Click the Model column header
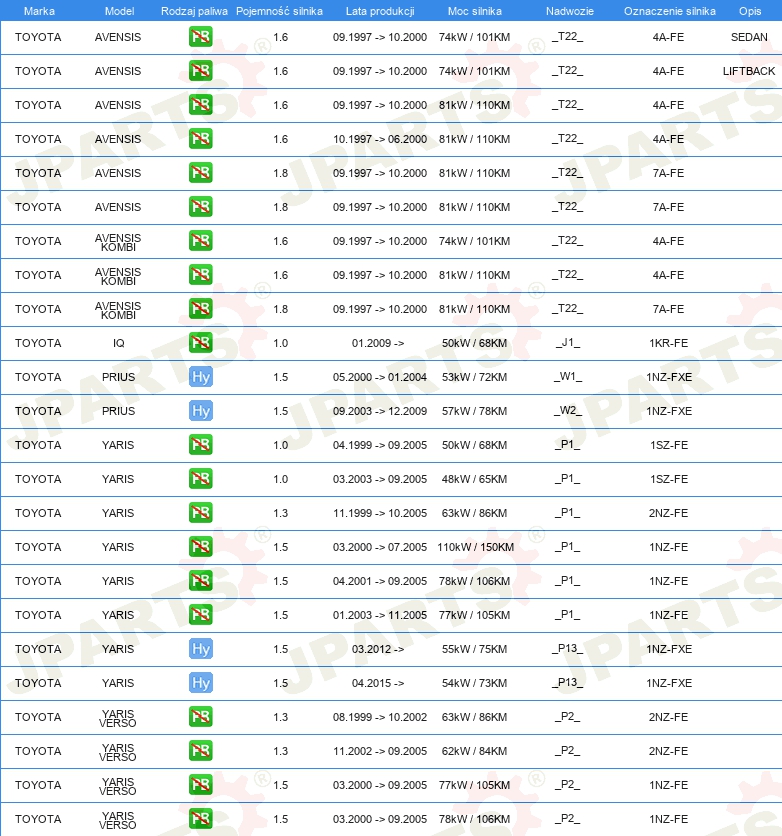The width and height of the screenshot is (782, 836). click(119, 11)
